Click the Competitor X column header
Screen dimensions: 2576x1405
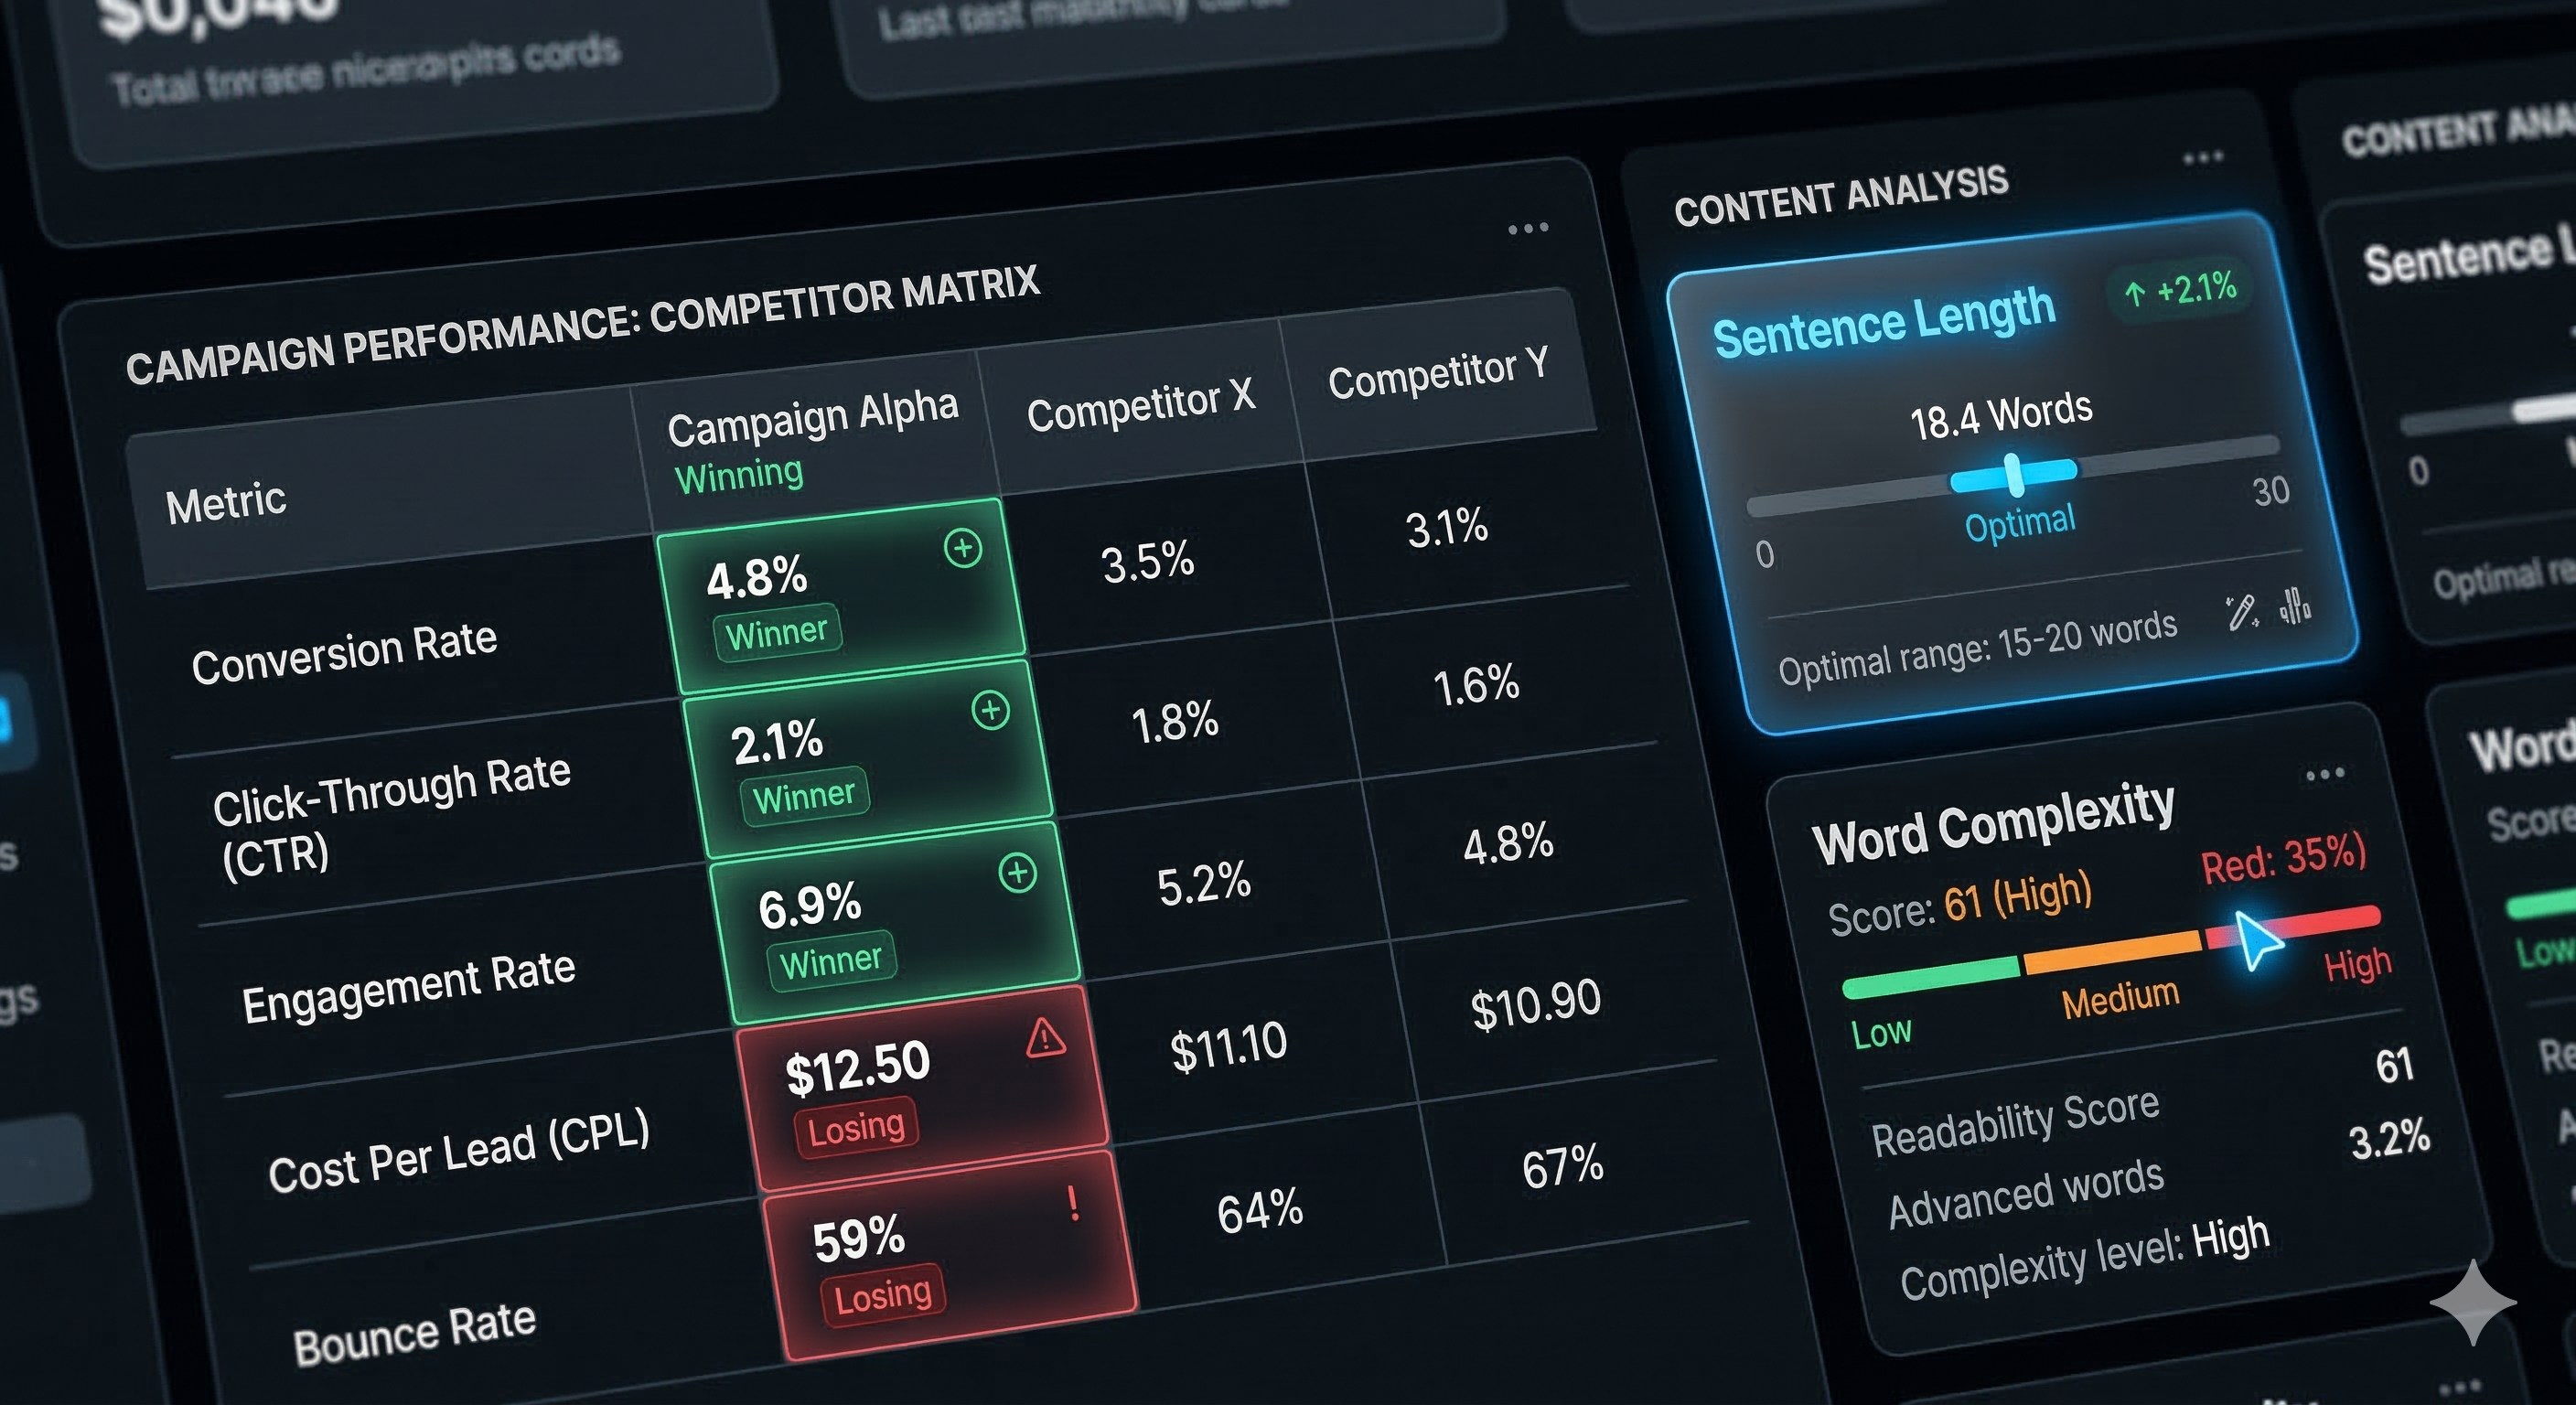1139,407
